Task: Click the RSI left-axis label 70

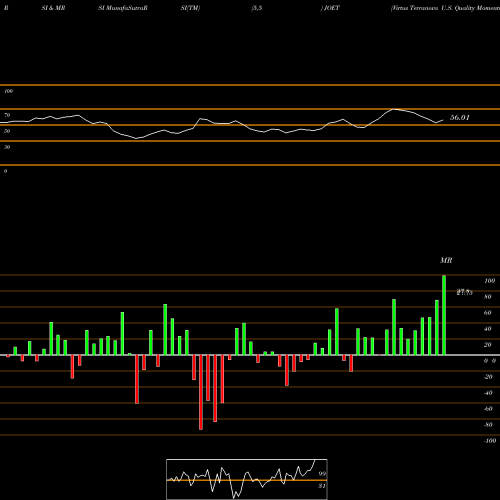Action: [x=7, y=115]
